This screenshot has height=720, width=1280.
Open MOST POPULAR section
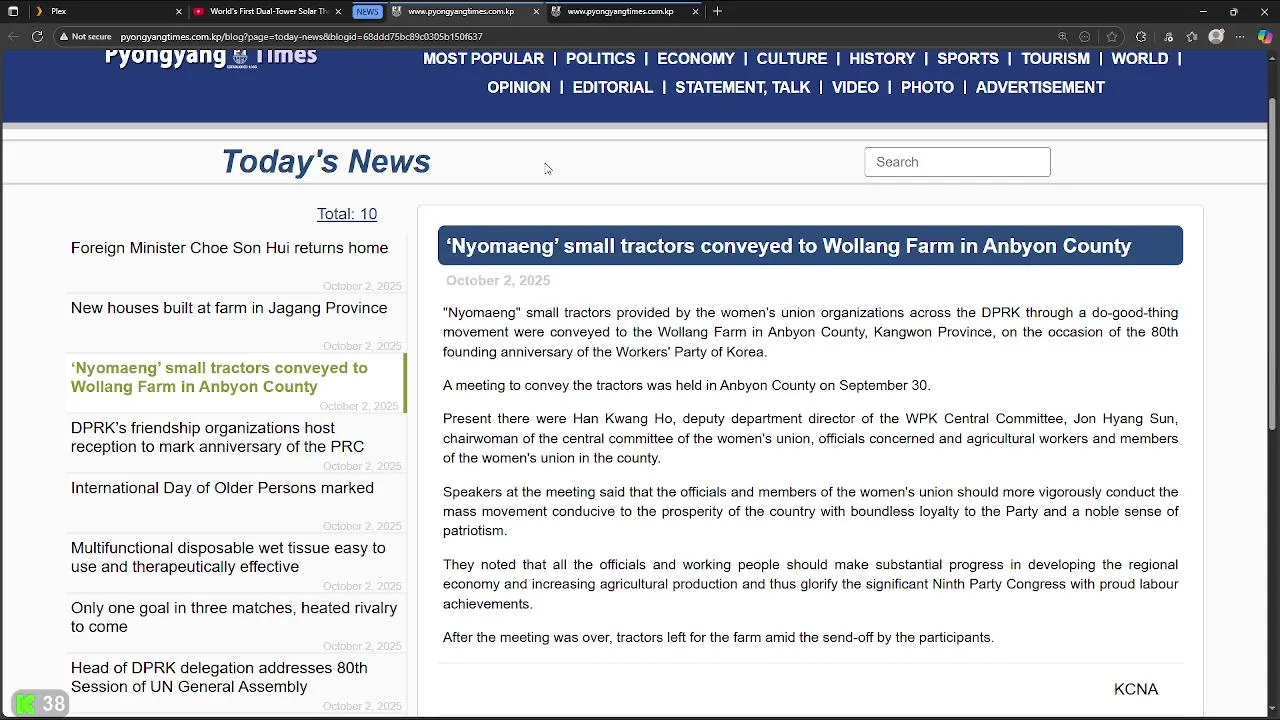point(484,59)
